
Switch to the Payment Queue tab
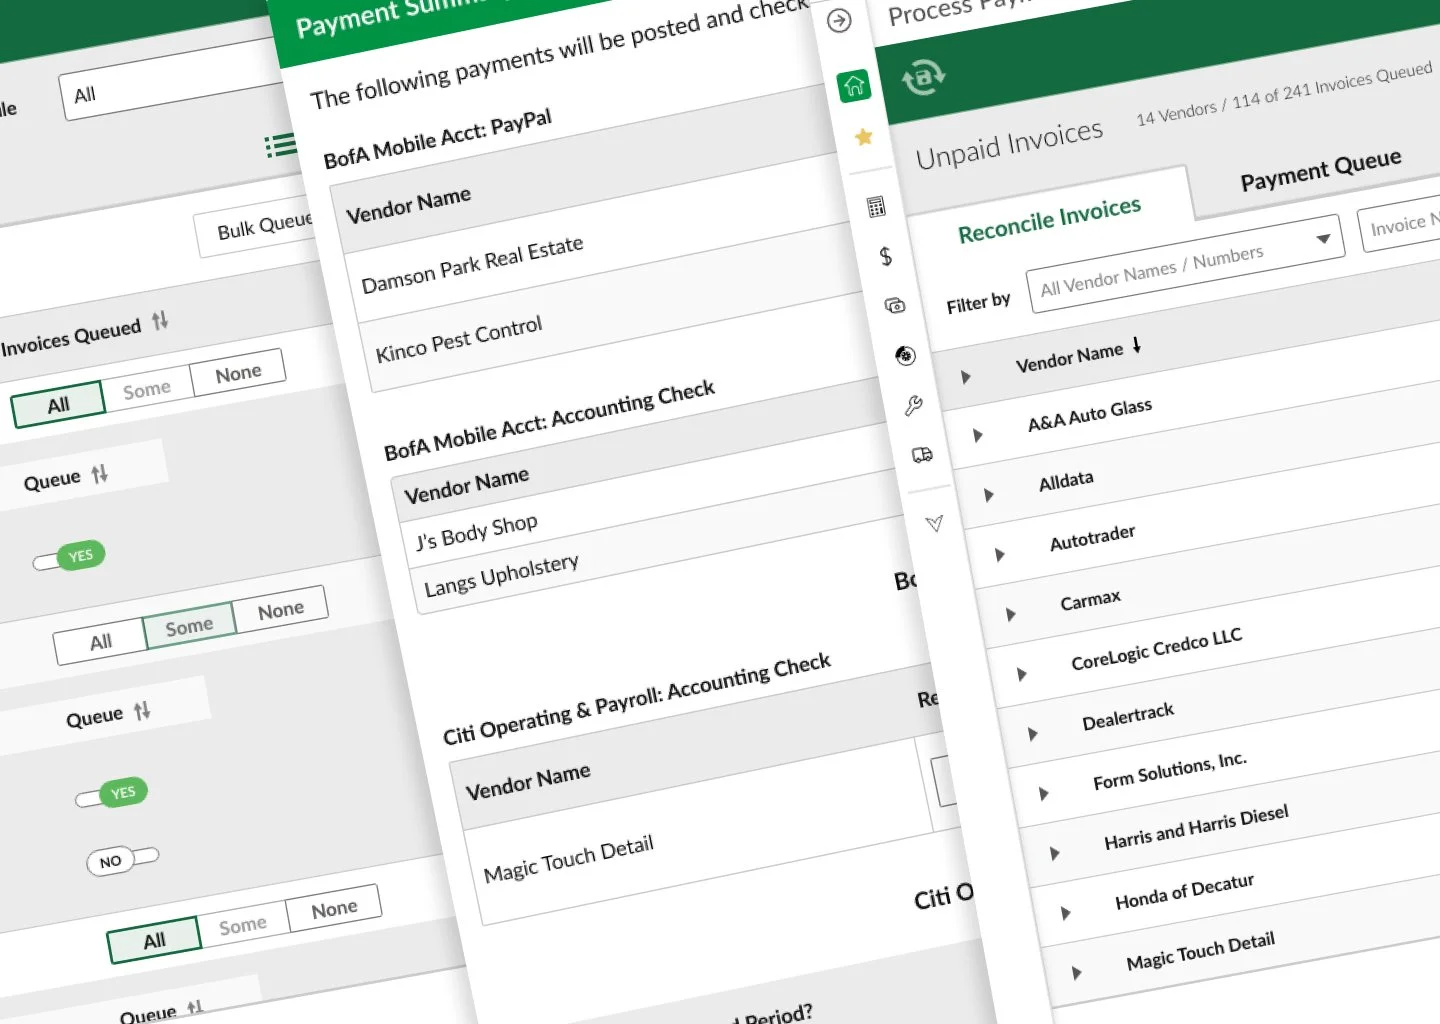[x=1321, y=170]
